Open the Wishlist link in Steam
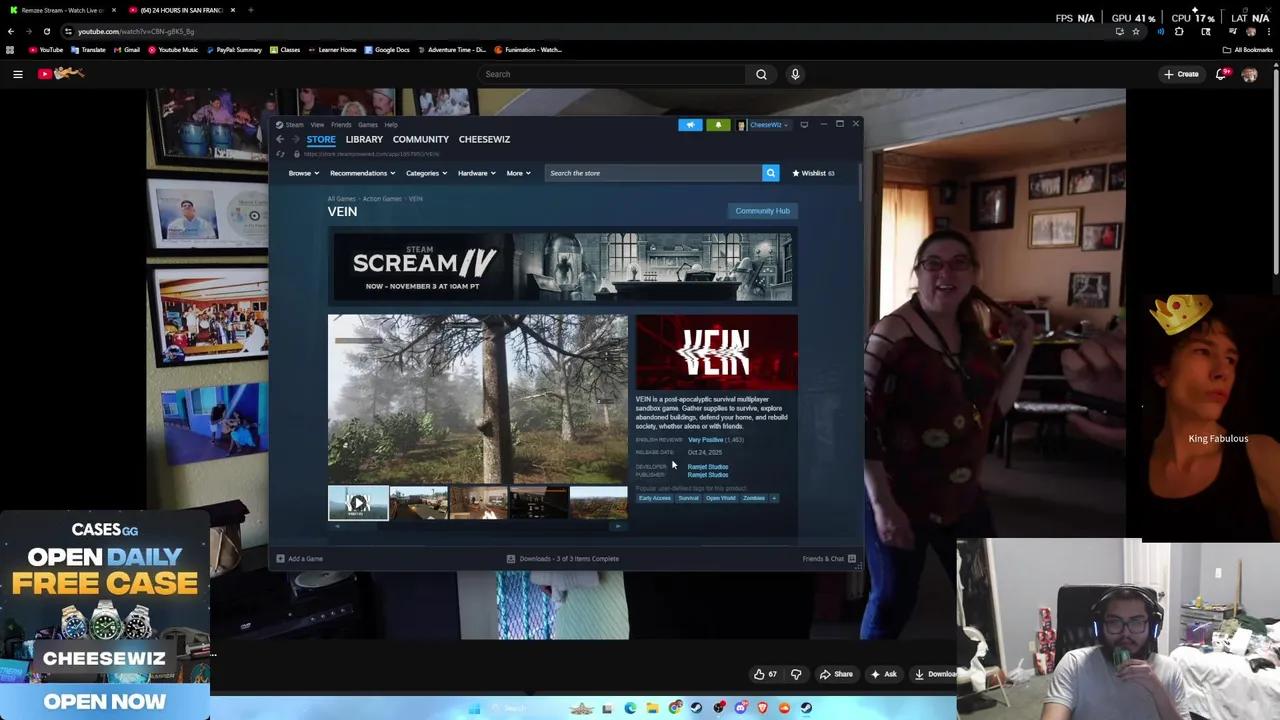This screenshot has height=720, width=1280. [814, 173]
